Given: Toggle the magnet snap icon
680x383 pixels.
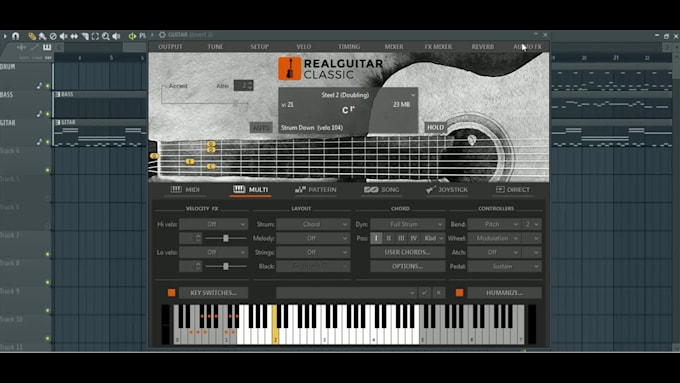Looking at the screenshot, I should click(16, 36).
